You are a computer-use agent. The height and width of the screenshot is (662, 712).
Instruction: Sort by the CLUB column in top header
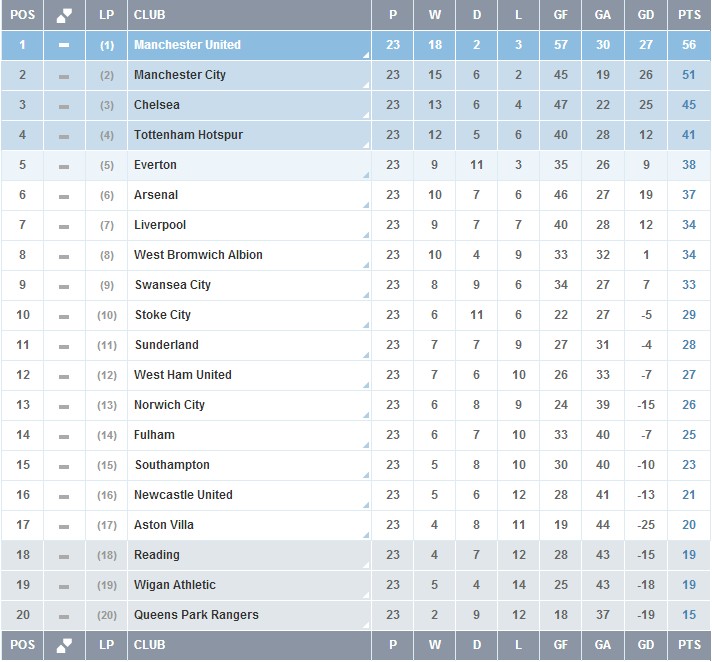(150, 15)
